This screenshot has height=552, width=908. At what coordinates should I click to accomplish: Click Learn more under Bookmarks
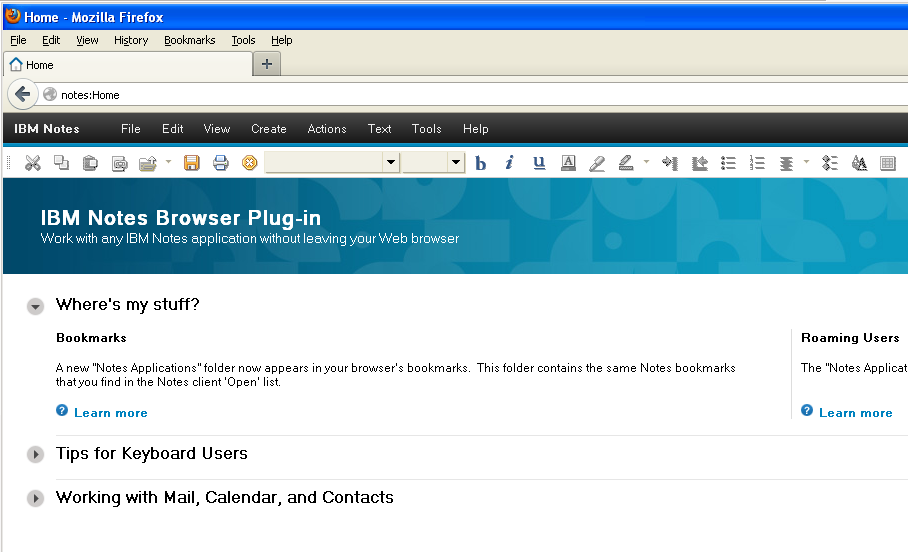click(111, 412)
